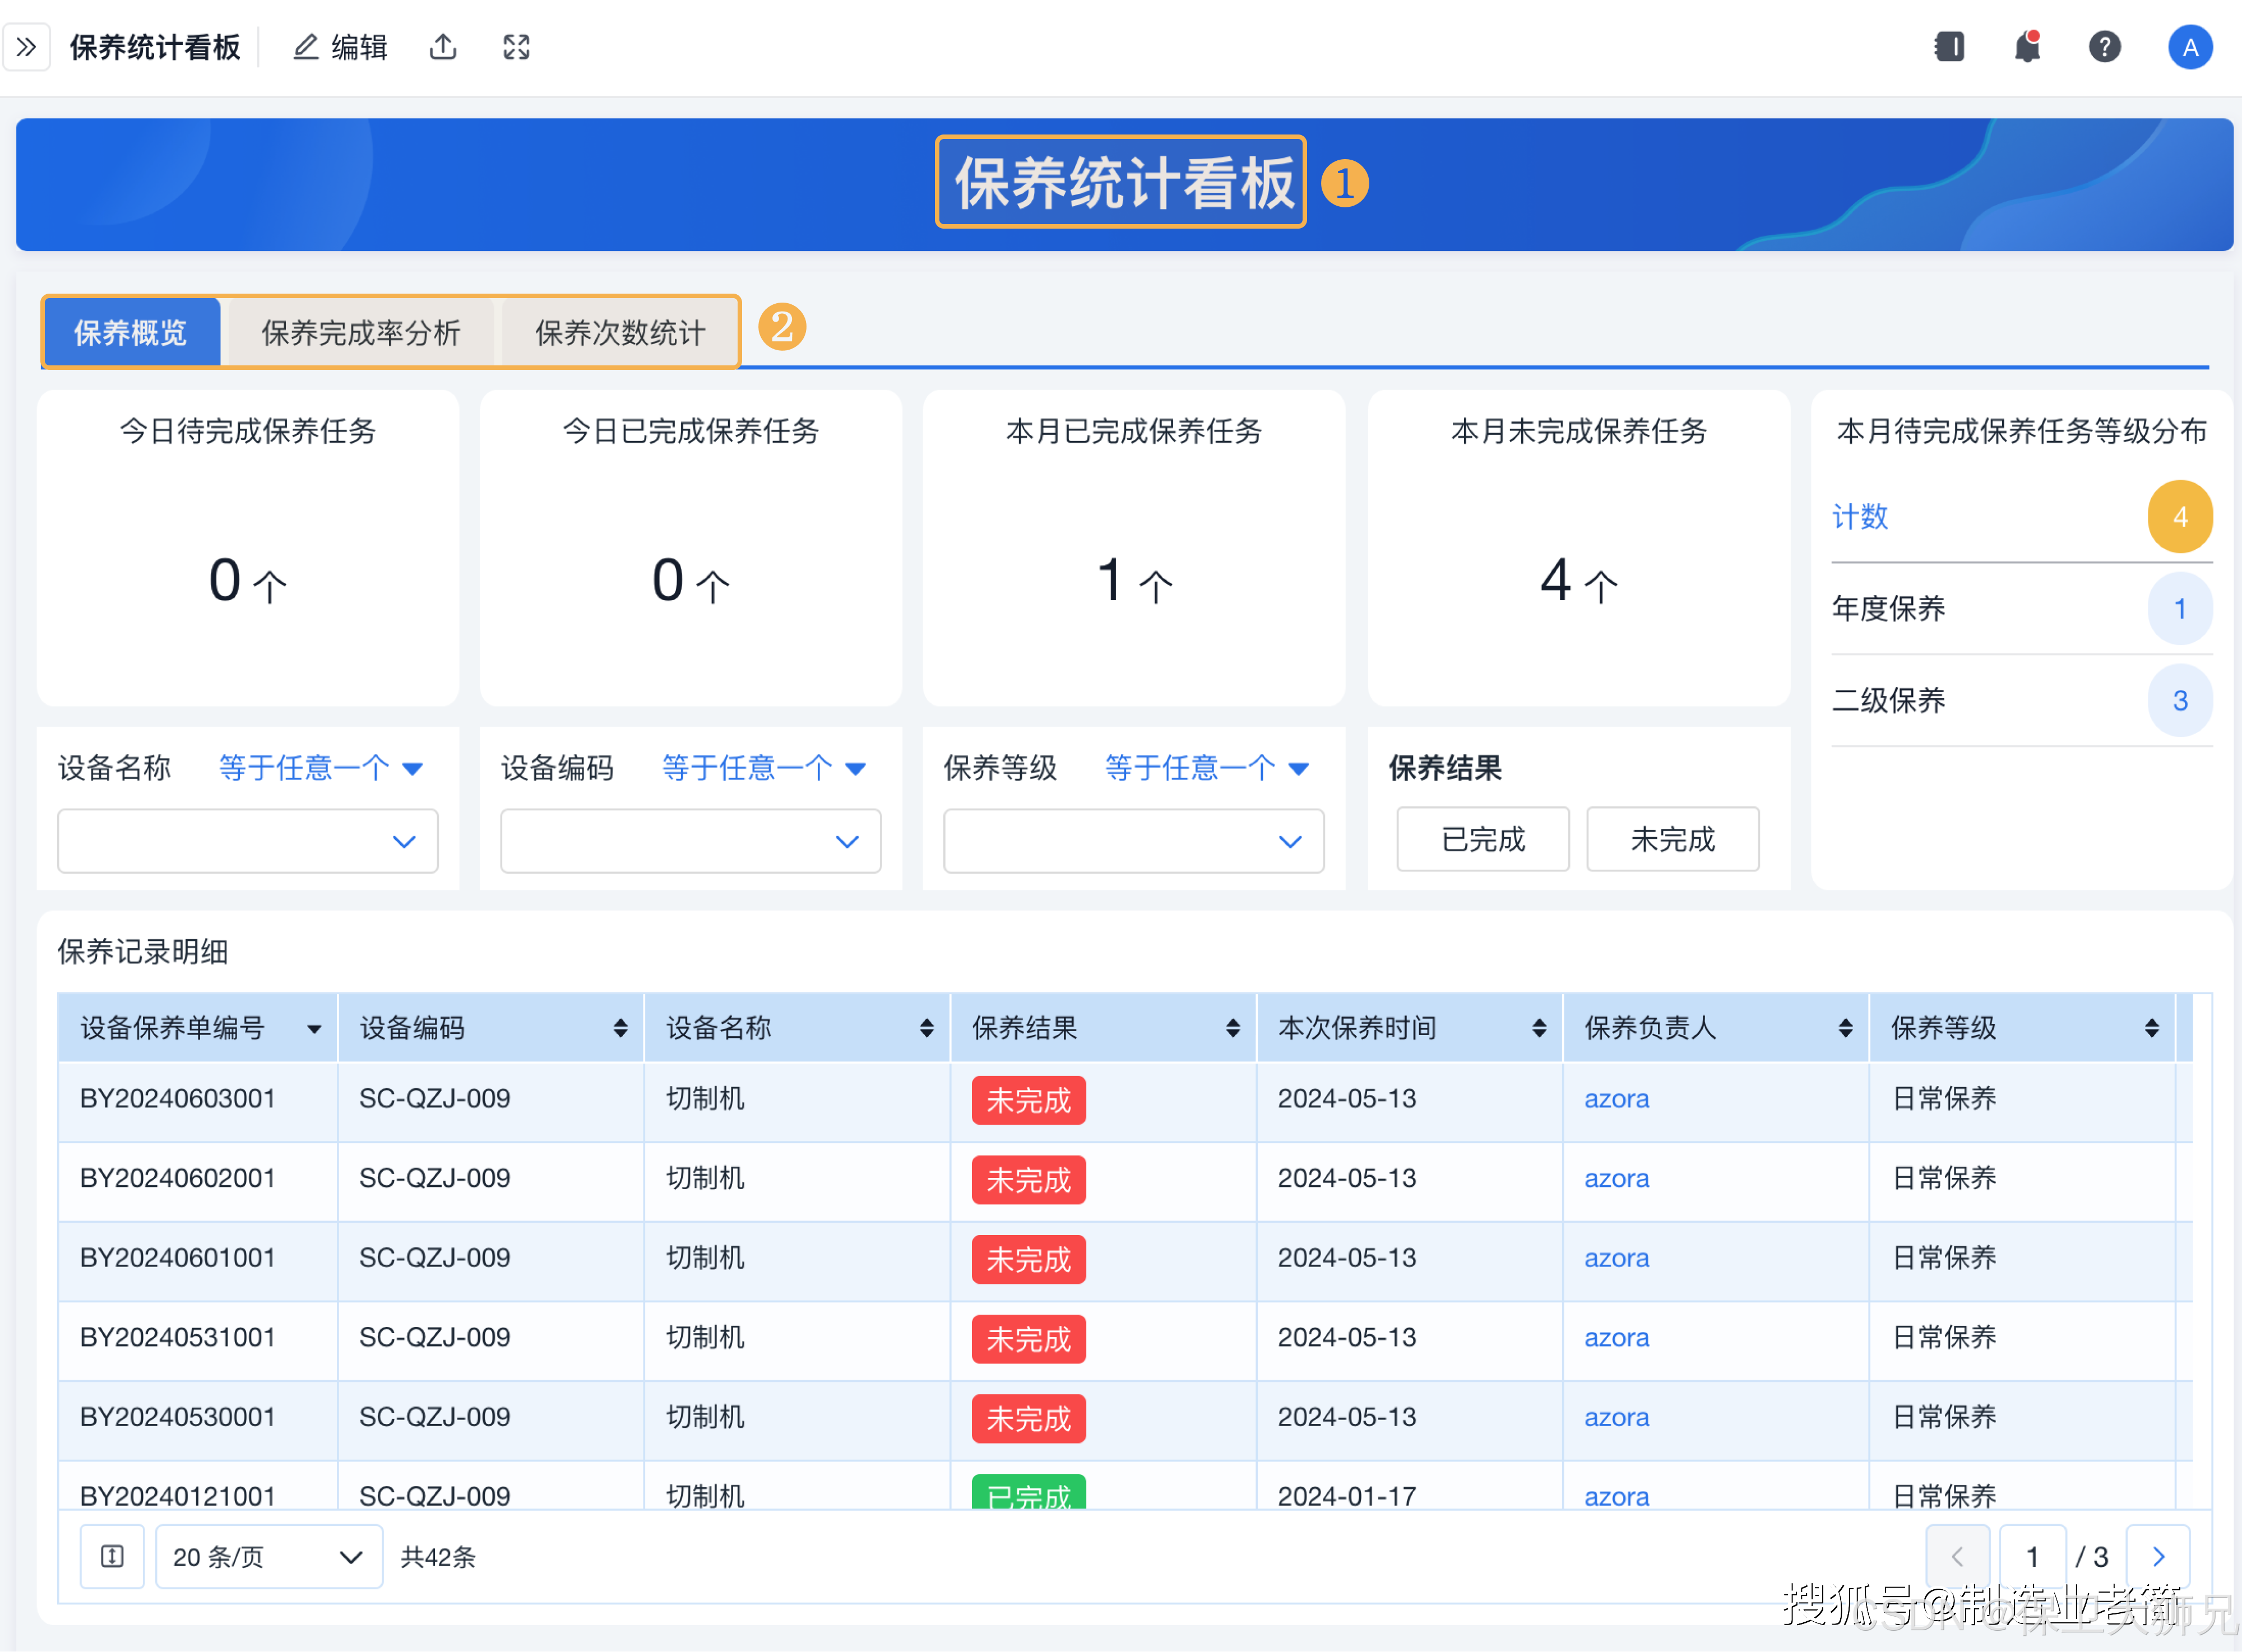The image size is (2242, 1652).
Task: Open 设备编码 condition dropdown 等于任意一个
Action: pyautogui.click(x=763, y=768)
